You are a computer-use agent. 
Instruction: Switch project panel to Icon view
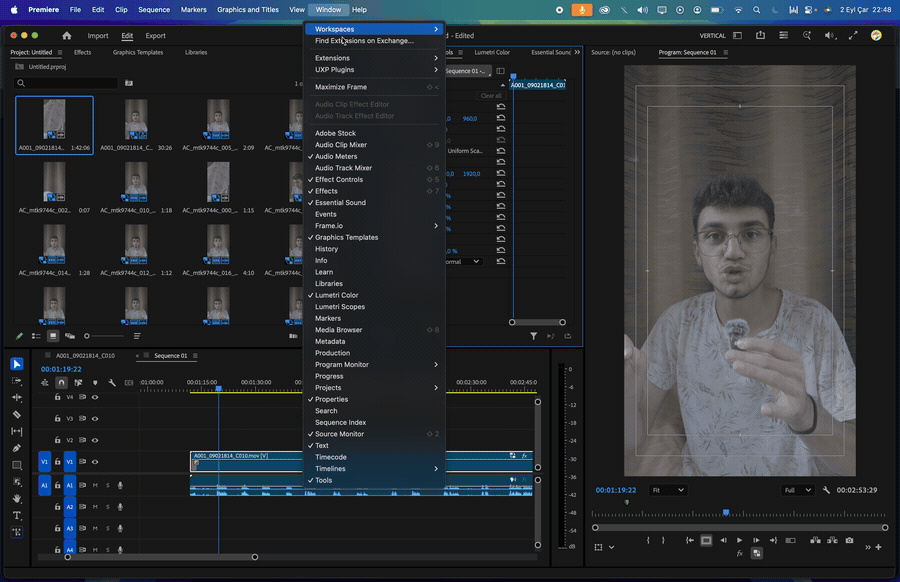pos(53,336)
